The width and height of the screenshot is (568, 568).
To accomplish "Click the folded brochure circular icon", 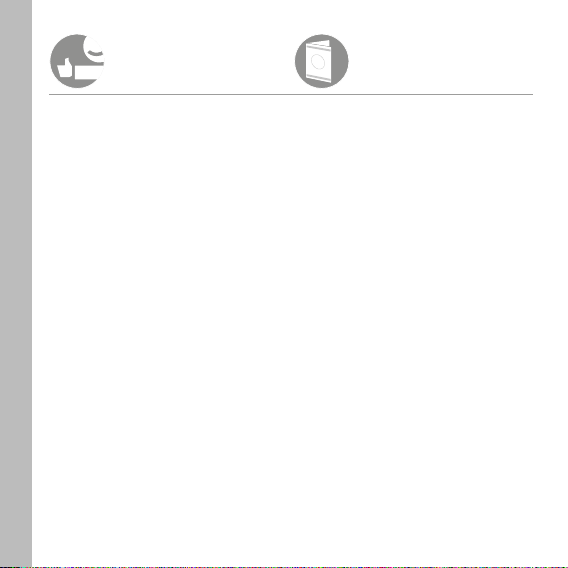I will [x=322, y=61].
